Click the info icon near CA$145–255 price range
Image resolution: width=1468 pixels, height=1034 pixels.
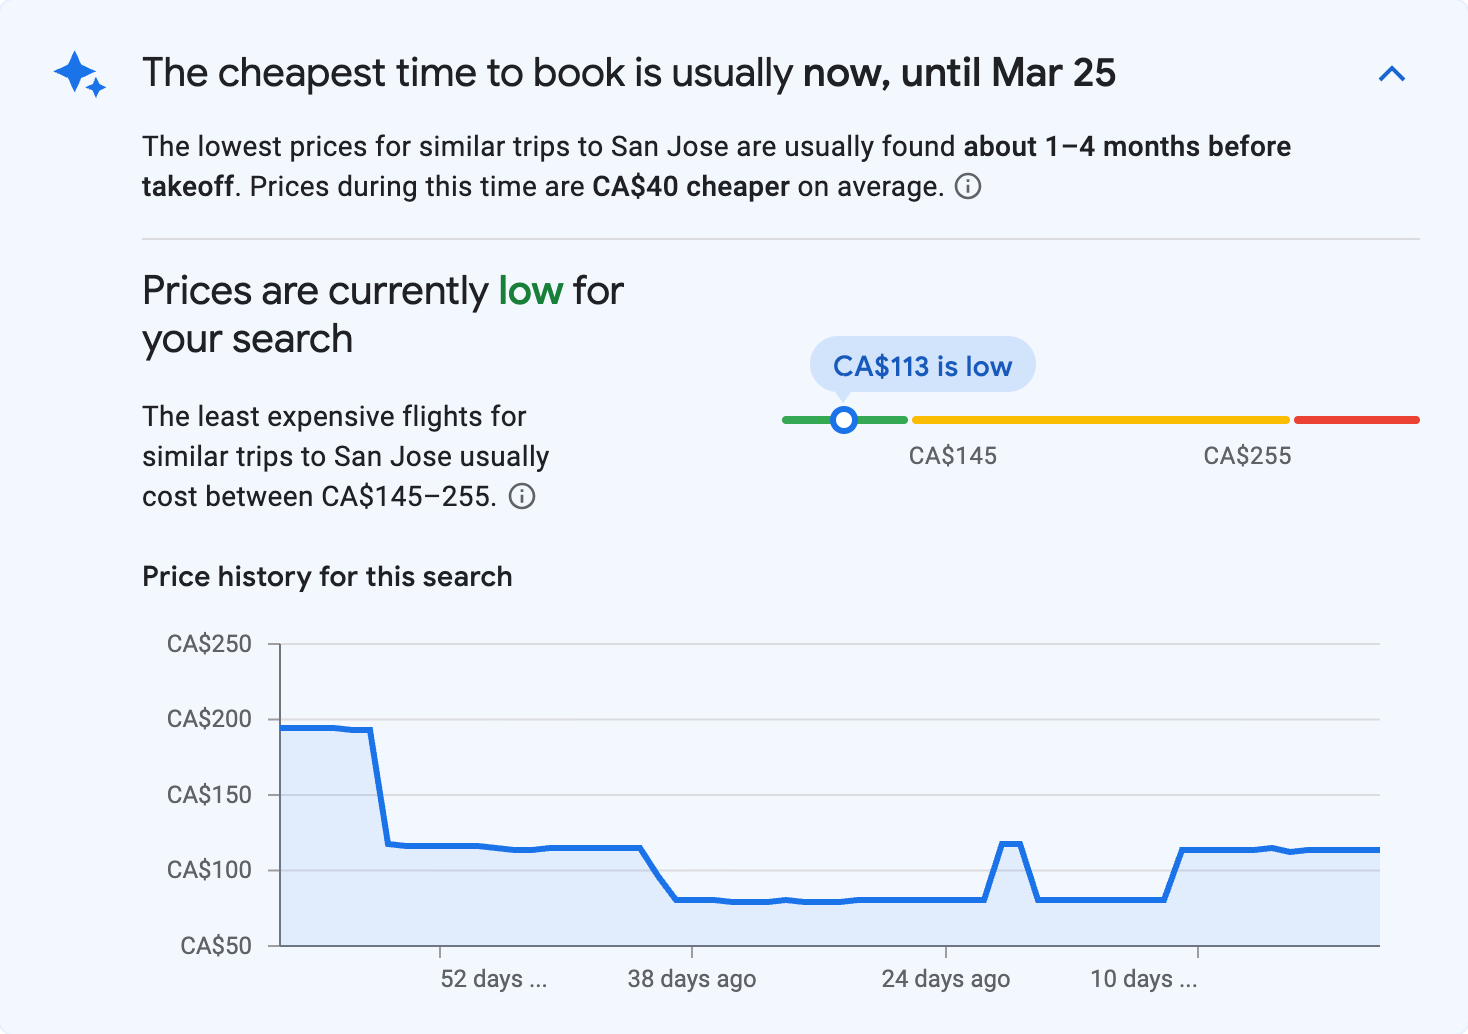coord(523,496)
